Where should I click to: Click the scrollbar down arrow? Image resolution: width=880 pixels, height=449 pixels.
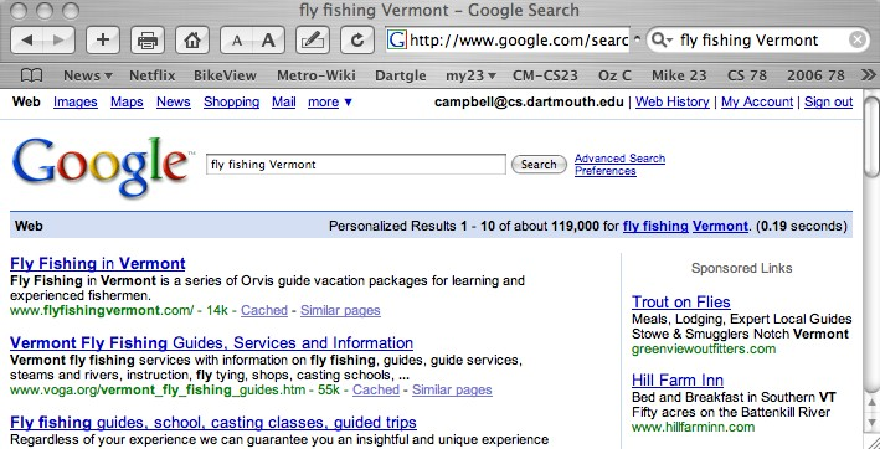872,422
